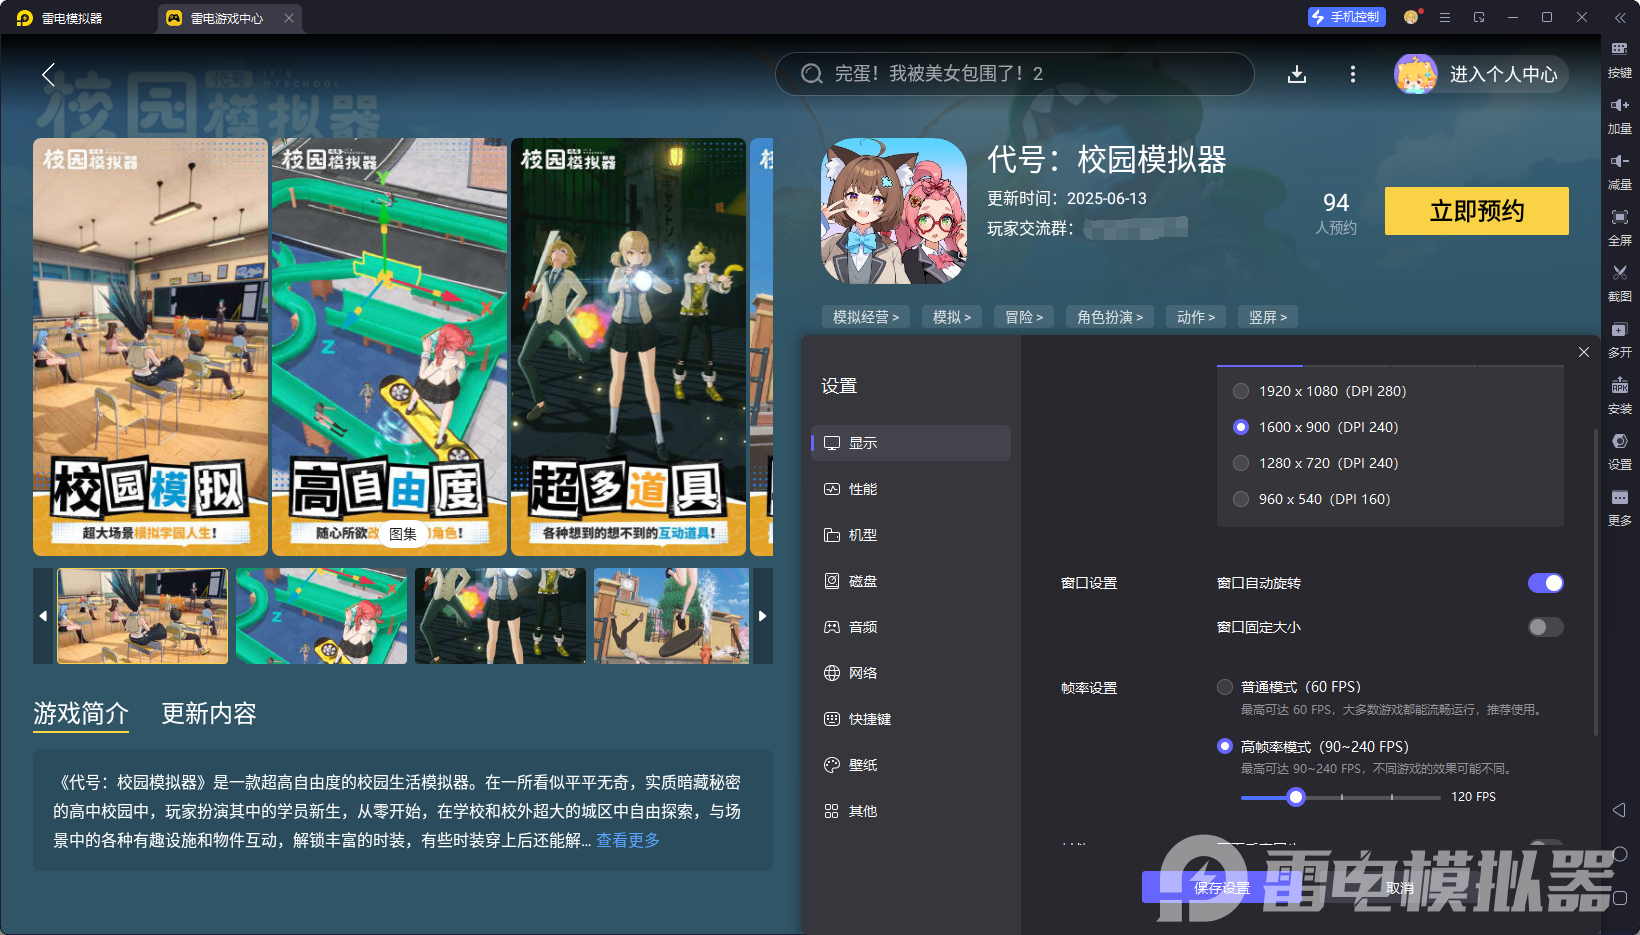This screenshot has width=1640, height=935.
Task: Select the 1920 x 1080 resolution radio button
Action: coord(1241,391)
